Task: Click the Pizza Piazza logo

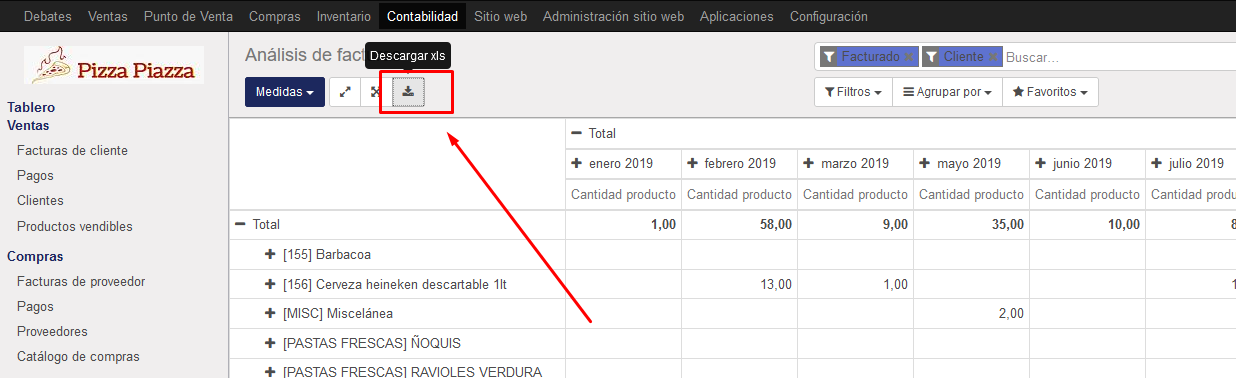Action: point(114,65)
